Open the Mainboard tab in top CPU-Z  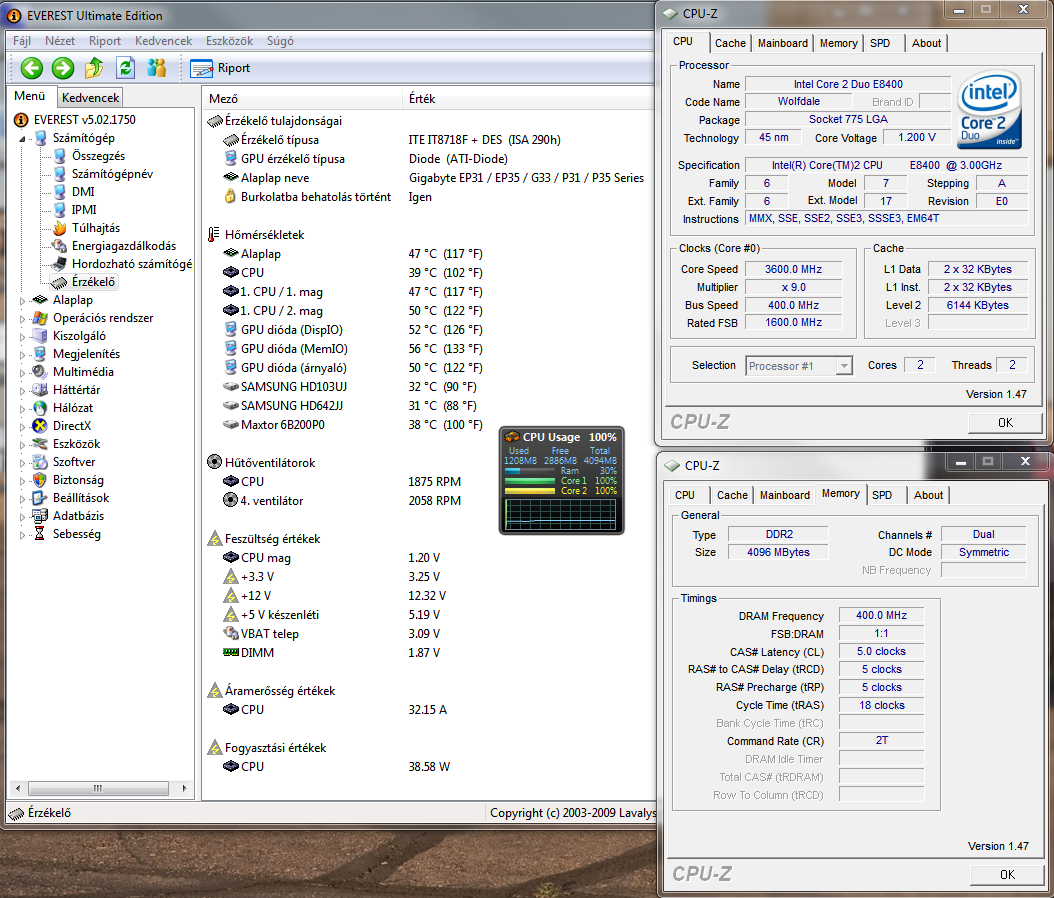tap(782, 43)
